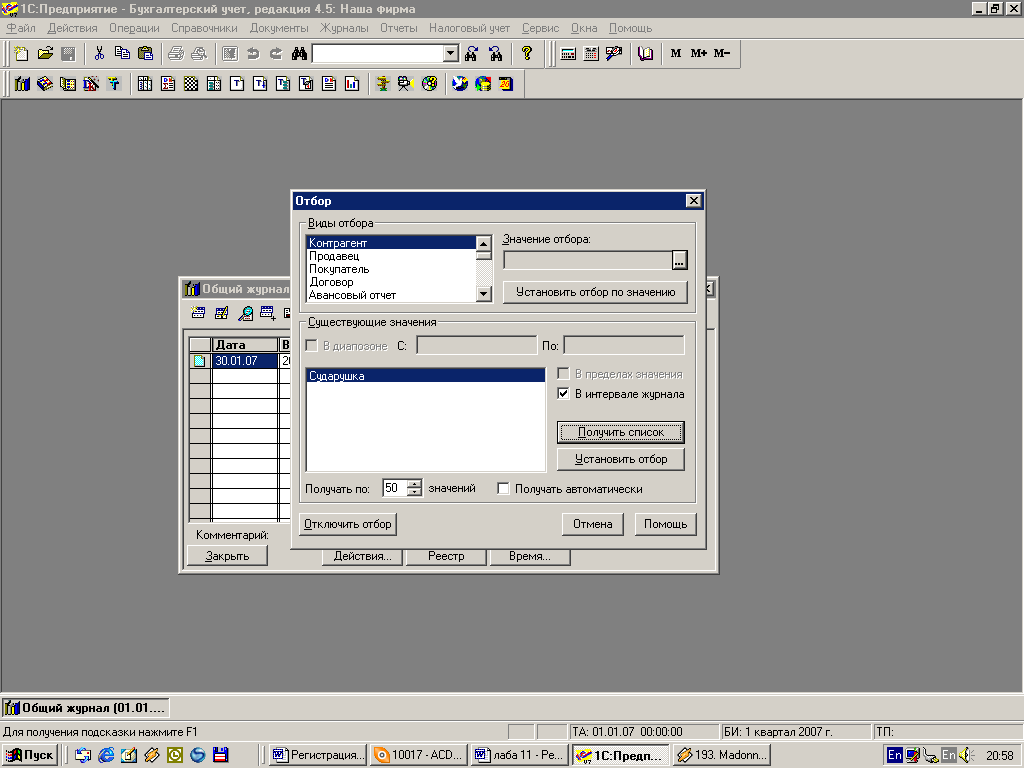1024x768 pixels.
Task: Click the binoculars Find icon
Action: 298,54
